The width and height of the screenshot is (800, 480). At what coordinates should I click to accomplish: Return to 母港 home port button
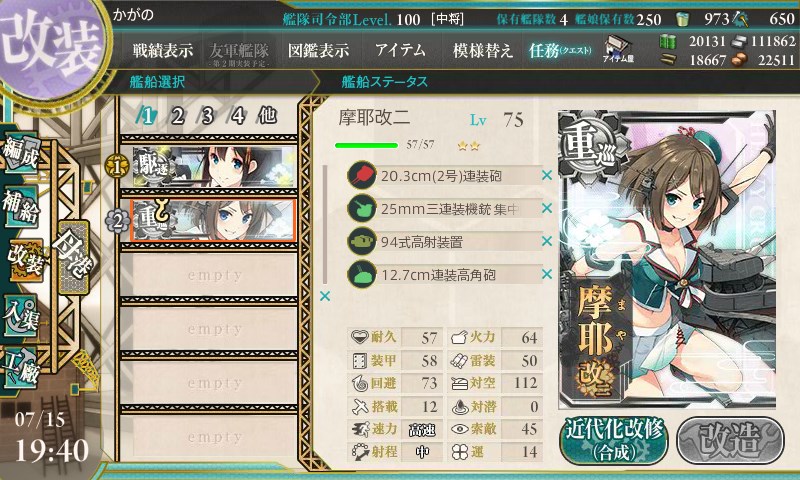73,258
